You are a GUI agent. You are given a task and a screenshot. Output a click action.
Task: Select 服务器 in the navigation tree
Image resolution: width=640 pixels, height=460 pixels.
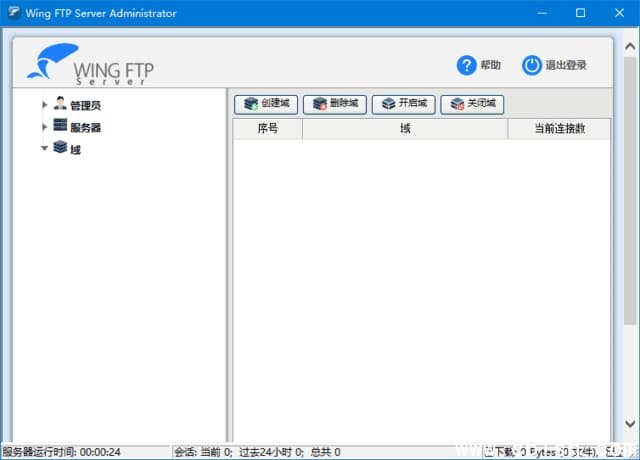(86, 128)
